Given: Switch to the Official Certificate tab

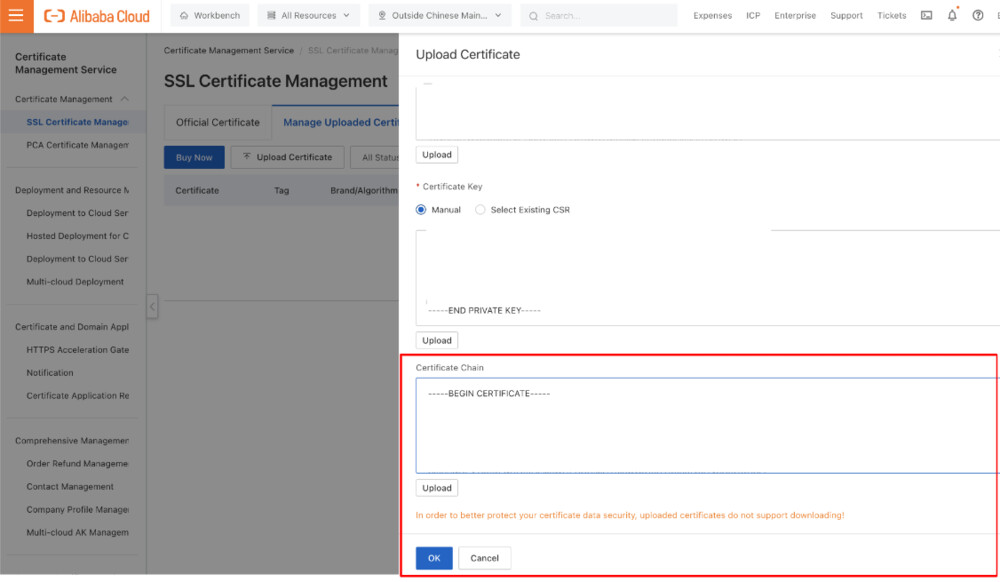Looking at the screenshot, I should 217,122.
